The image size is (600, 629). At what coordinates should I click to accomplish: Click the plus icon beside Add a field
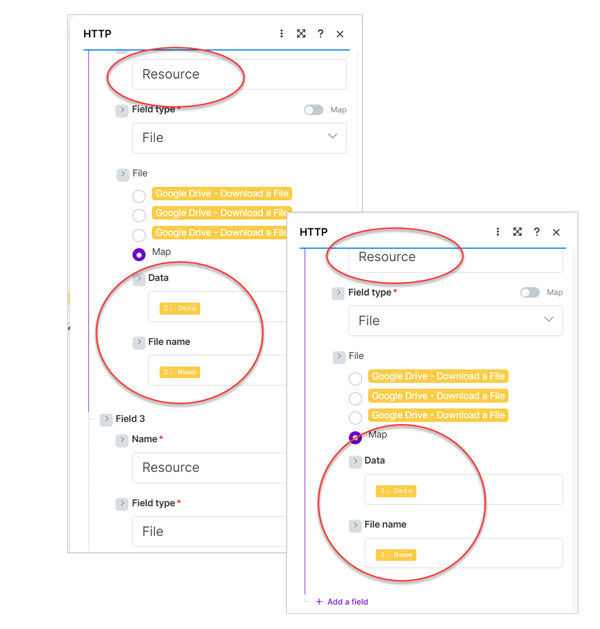click(x=319, y=602)
